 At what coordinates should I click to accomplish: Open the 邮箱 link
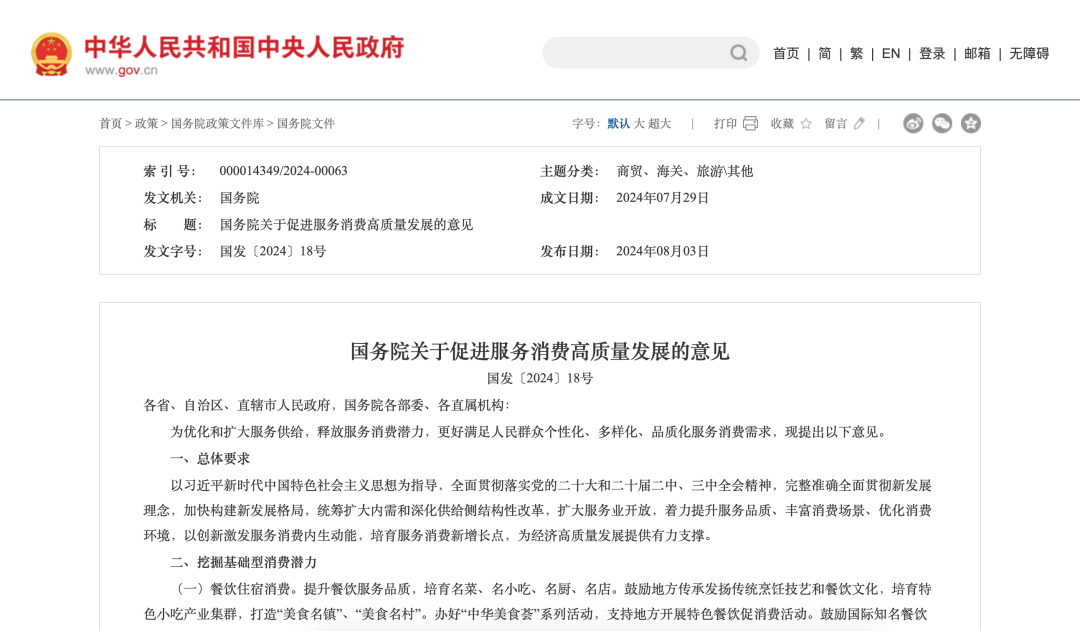click(x=978, y=53)
